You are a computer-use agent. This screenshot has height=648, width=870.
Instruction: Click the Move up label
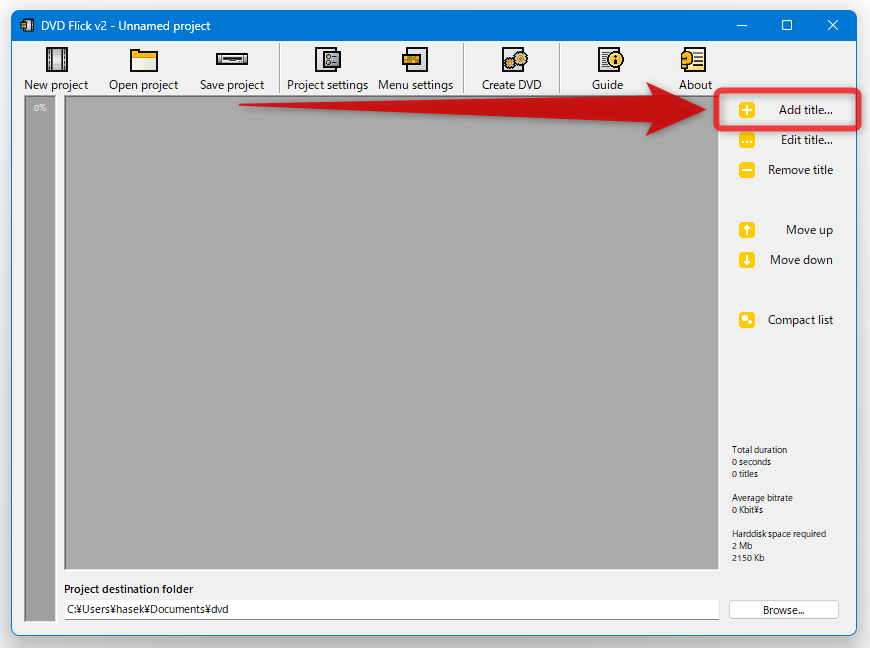coord(809,230)
